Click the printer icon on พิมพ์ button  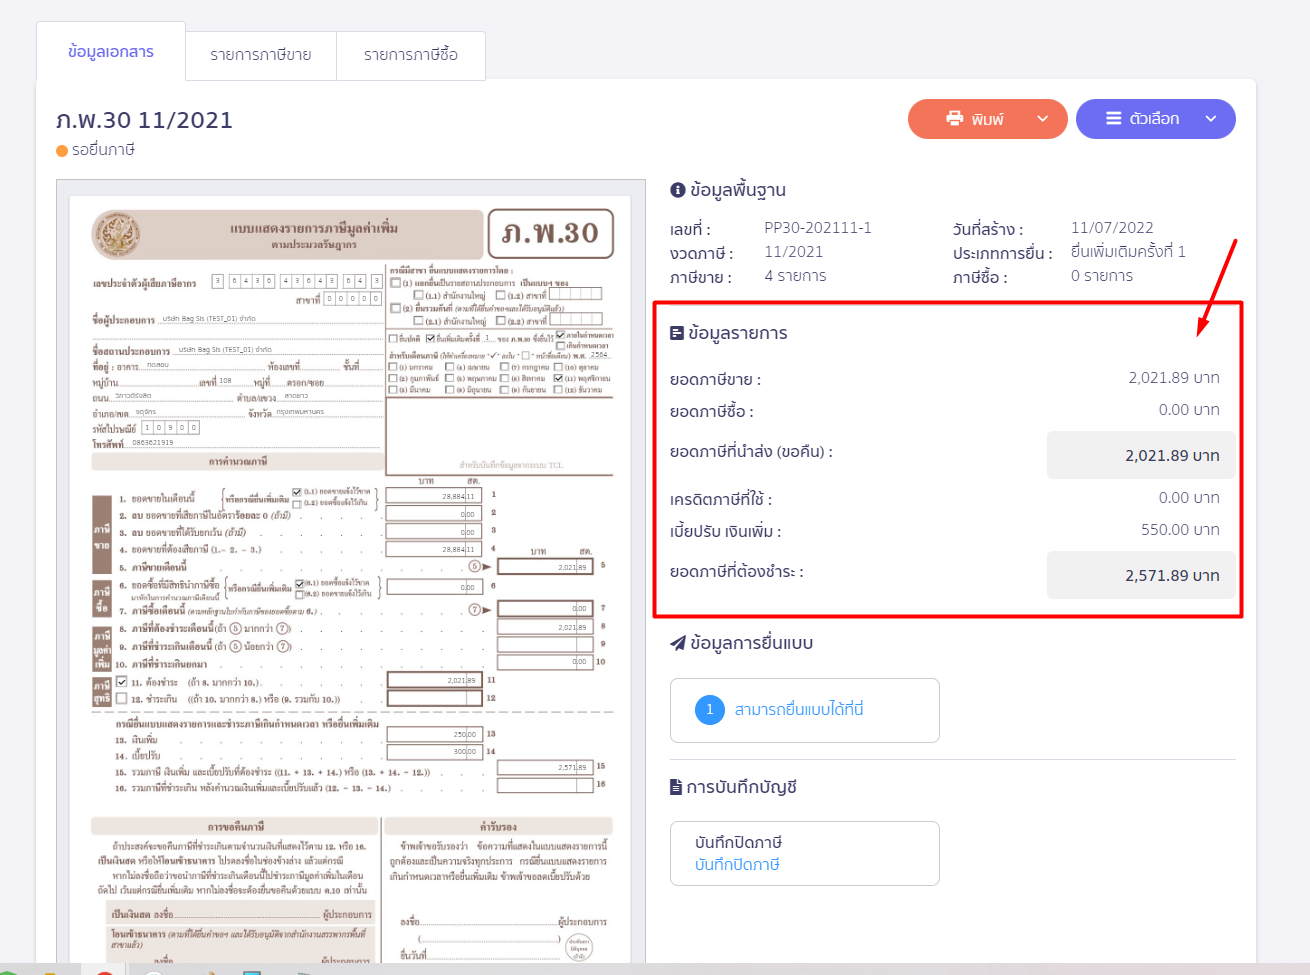point(954,119)
